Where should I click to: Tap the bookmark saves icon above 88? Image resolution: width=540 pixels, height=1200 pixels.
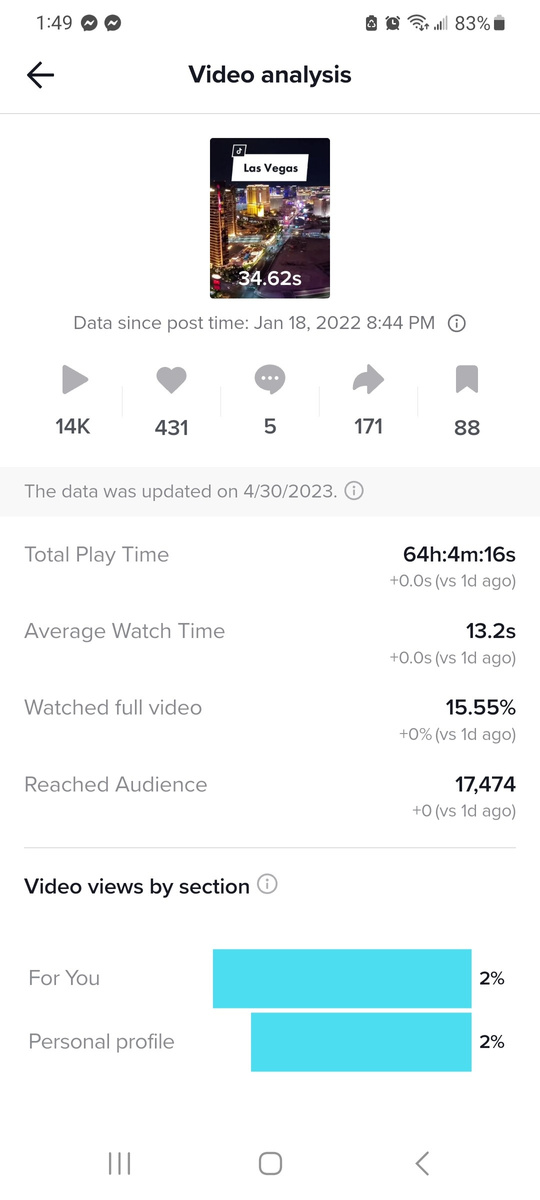click(x=467, y=380)
